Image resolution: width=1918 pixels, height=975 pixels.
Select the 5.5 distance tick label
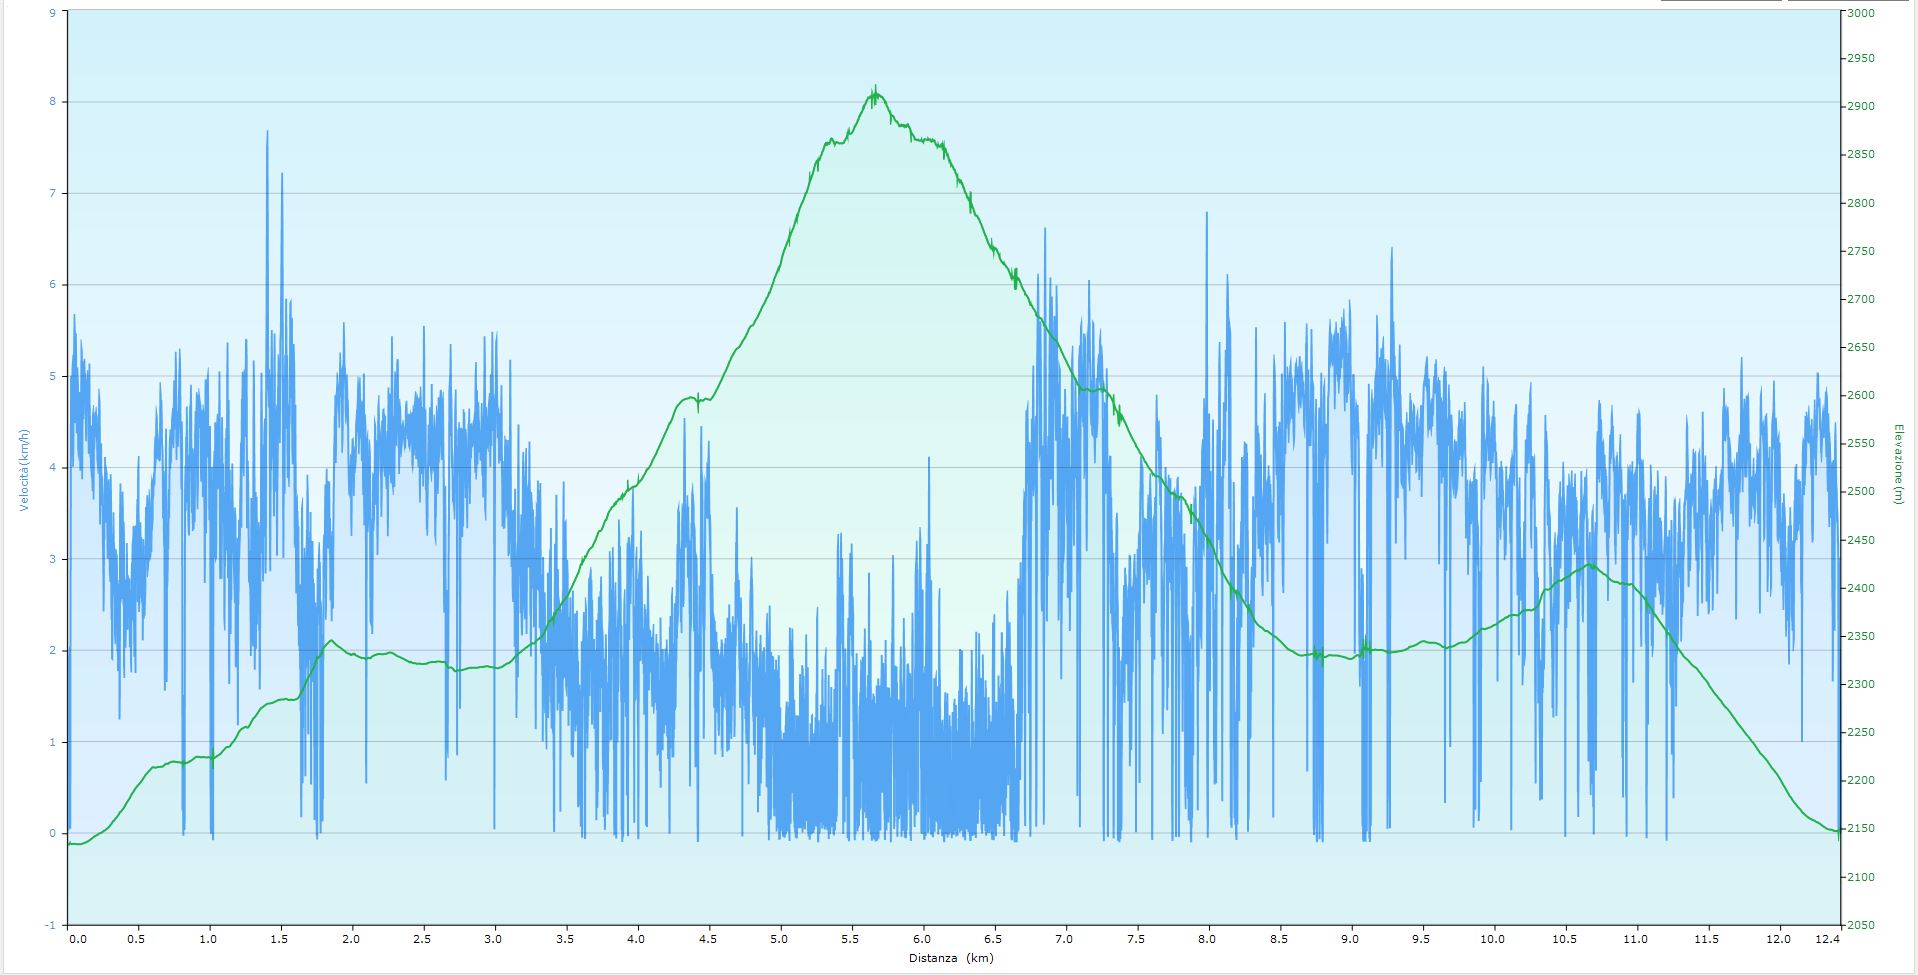[850, 940]
